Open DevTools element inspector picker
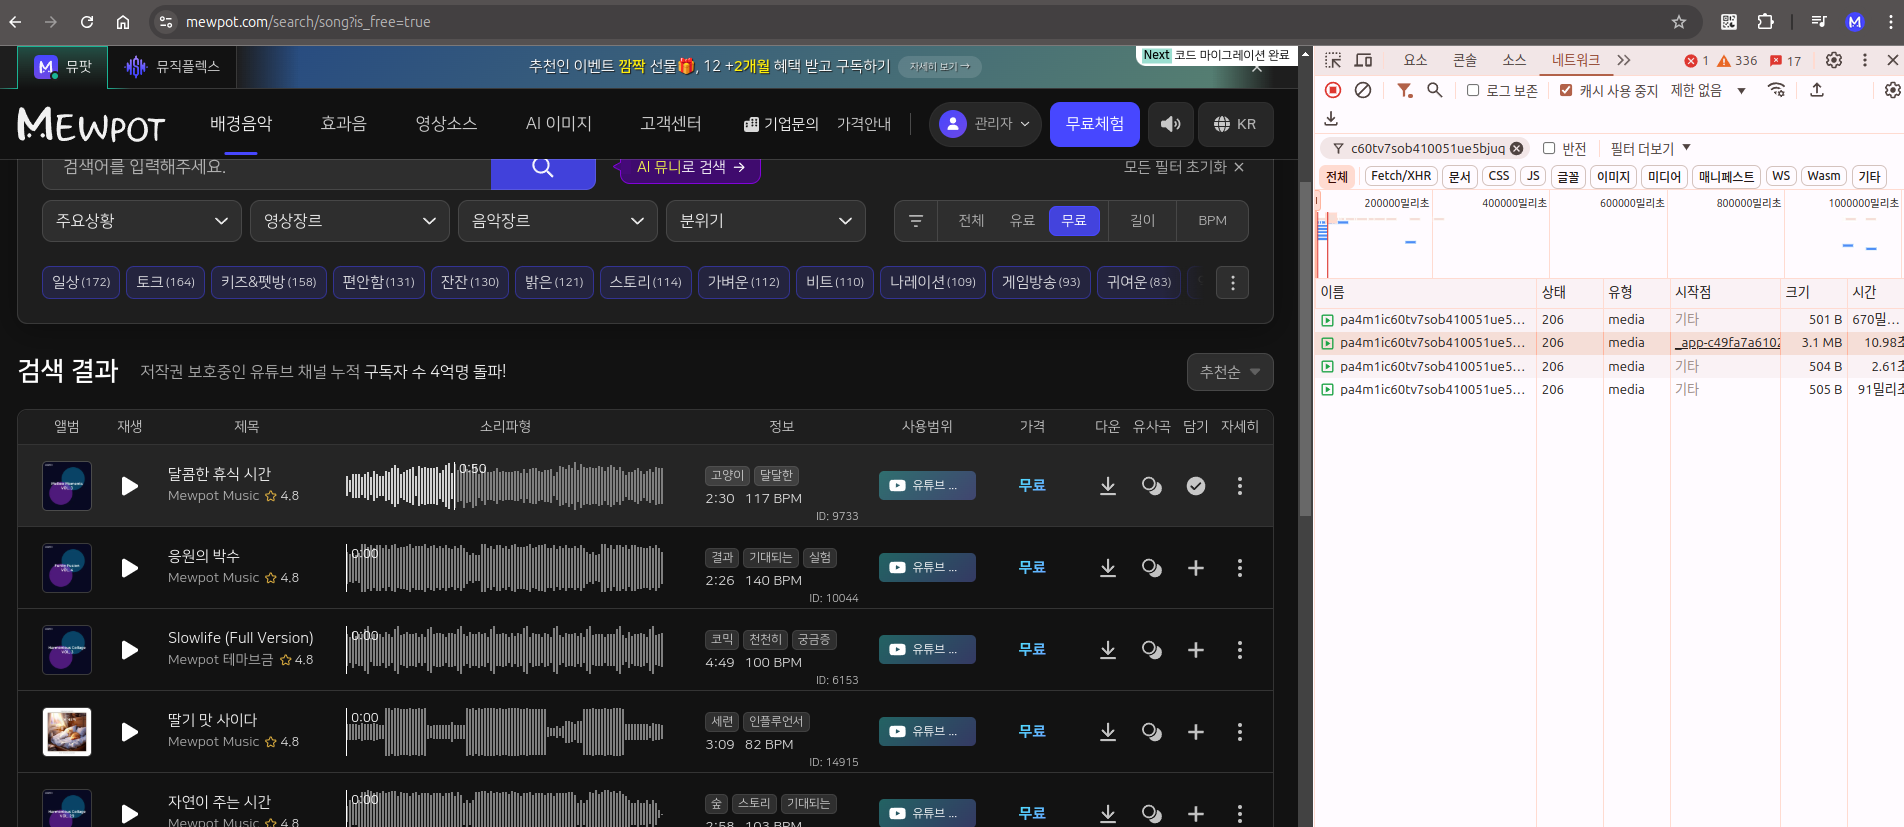The height and width of the screenshot is (827, 1904). tap(1333, 60)
